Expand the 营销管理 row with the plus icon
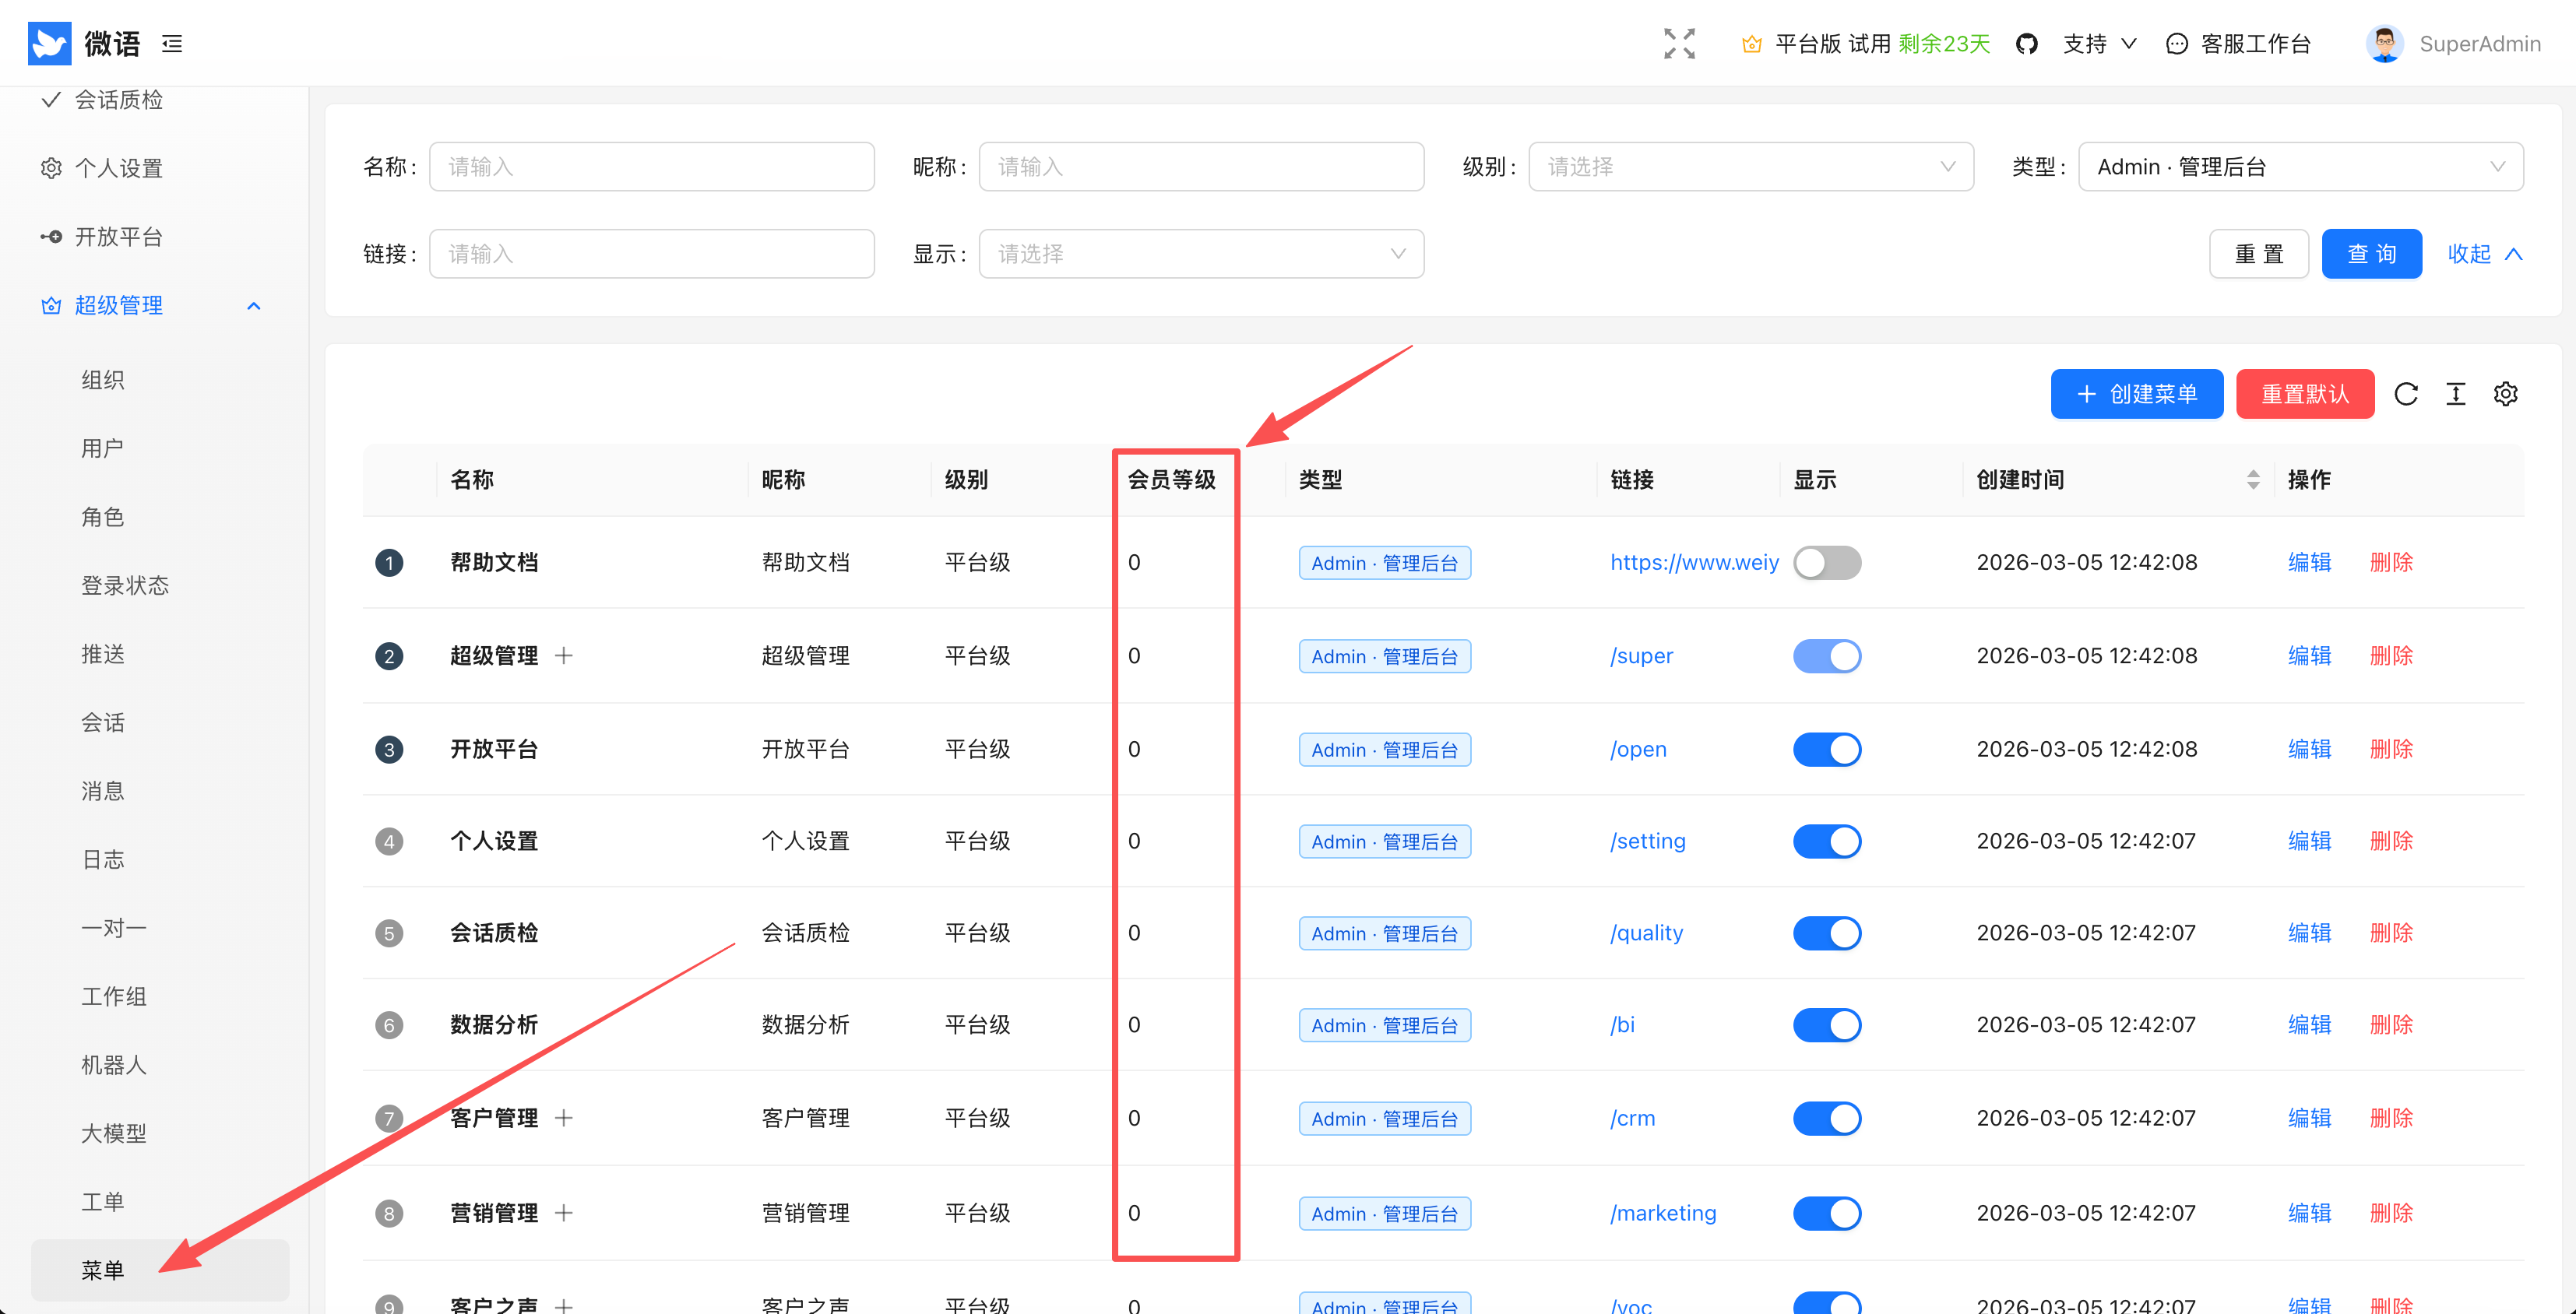2576x1314 pixels. 564,1212
